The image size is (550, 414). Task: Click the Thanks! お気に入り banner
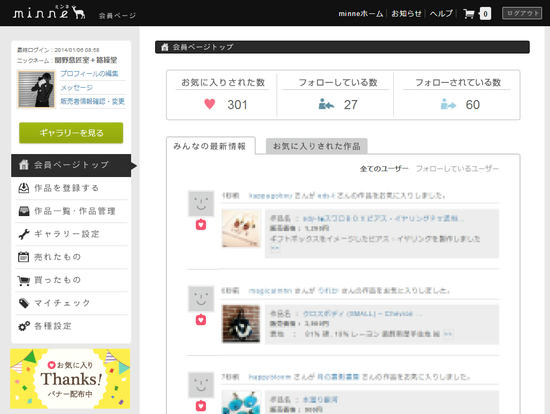pyautogui.click(x=70, y=379)
